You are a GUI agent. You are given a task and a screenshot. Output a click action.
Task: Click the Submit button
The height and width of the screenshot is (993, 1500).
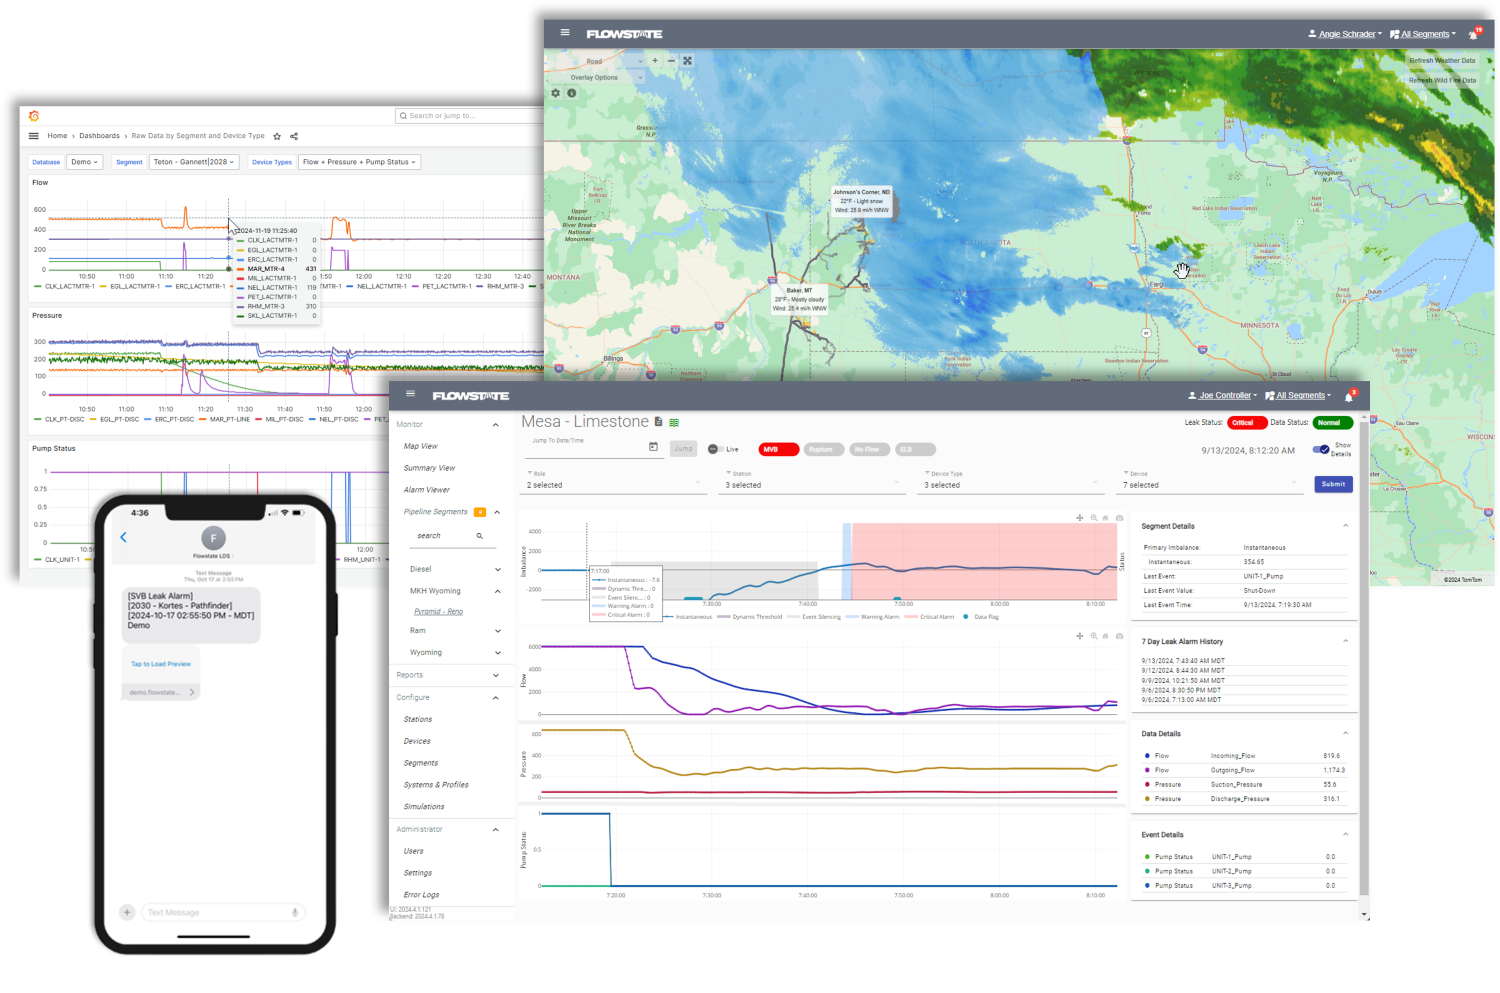(x=1333, y=484)
